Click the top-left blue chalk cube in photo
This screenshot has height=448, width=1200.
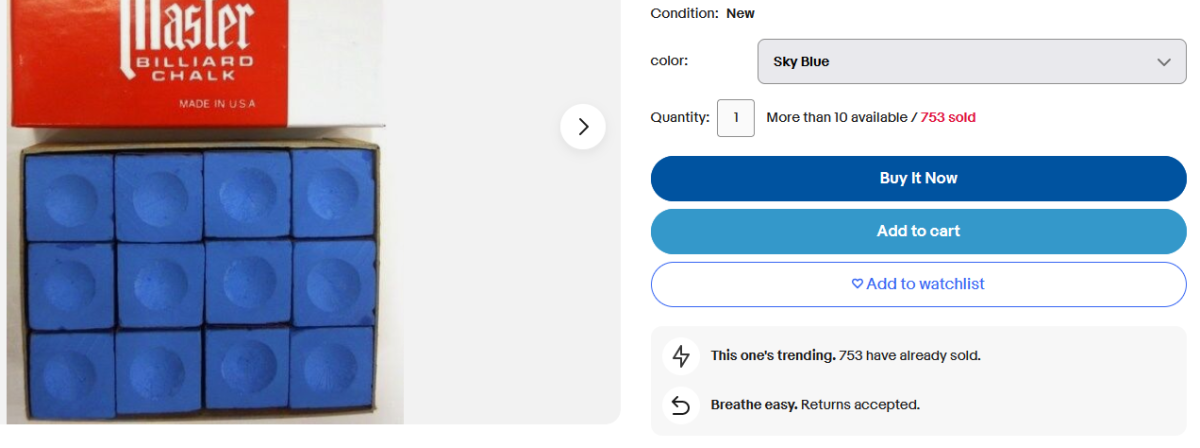click(x=68, y=194)
